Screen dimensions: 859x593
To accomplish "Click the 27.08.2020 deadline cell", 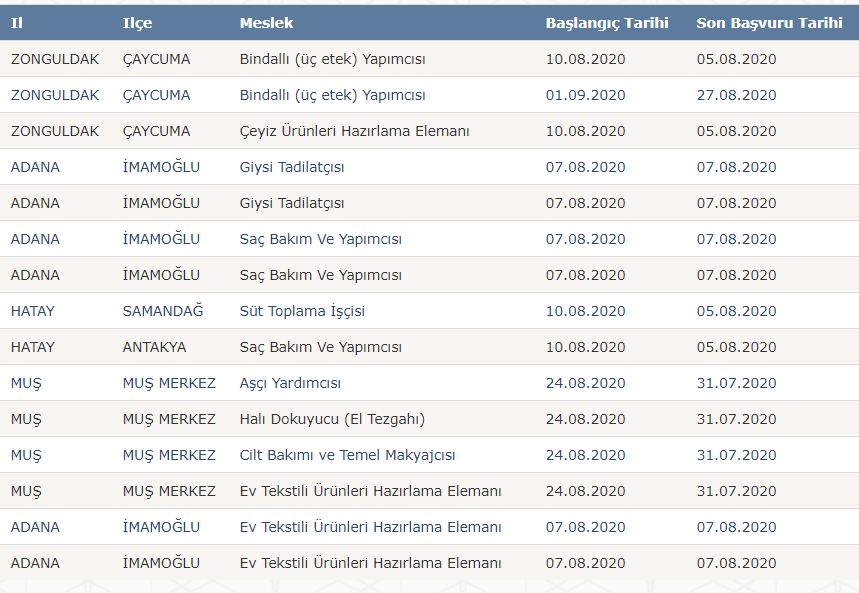I will [736, 95].
